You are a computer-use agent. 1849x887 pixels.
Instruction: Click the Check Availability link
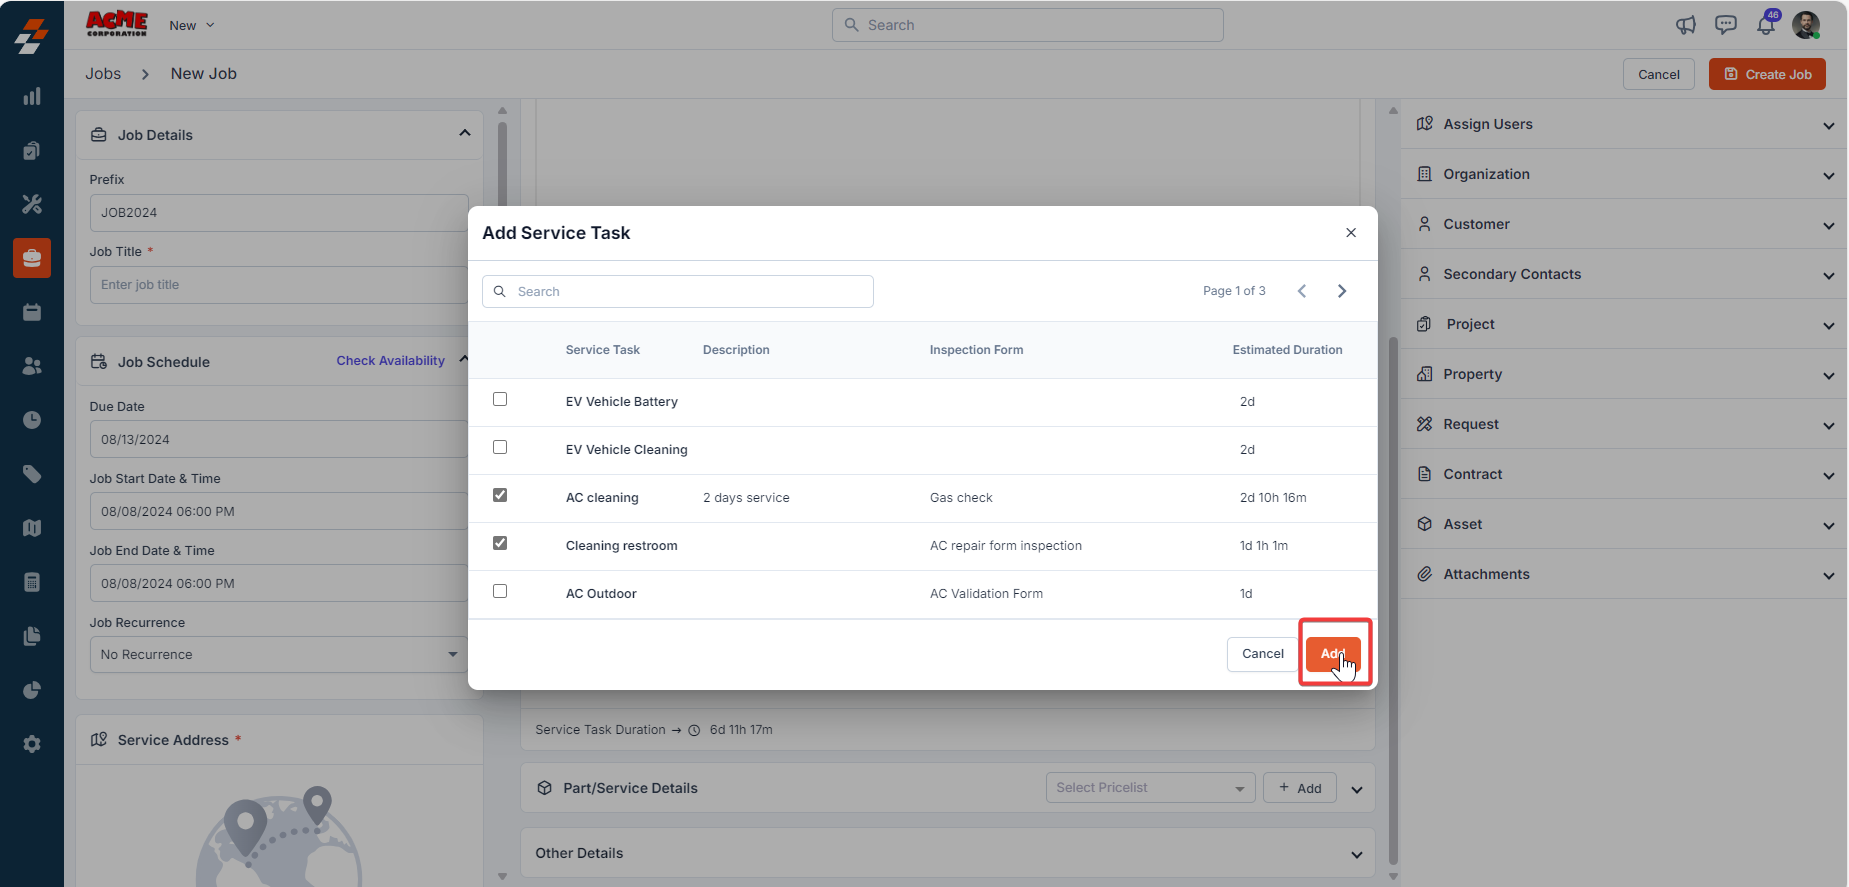pyautogui.click(x=390, y=361)
